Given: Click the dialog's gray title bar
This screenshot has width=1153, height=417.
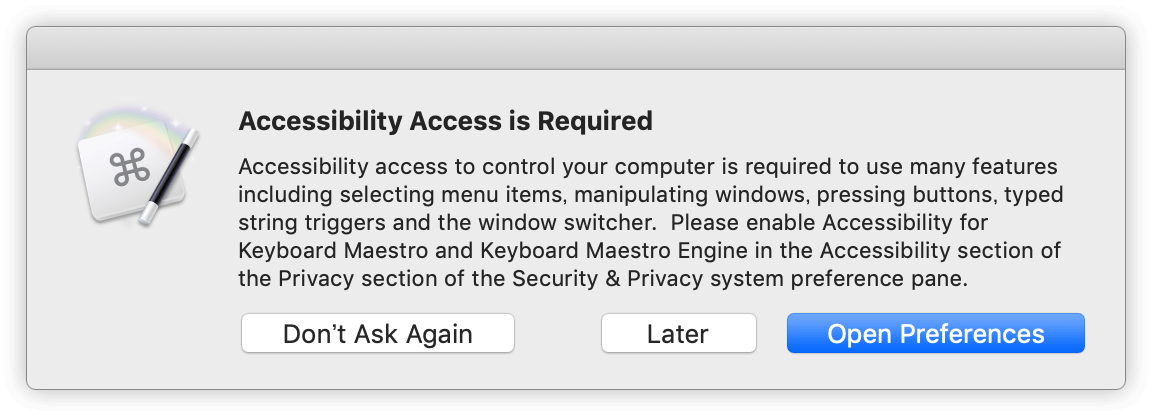Looking at the screenshot, I should click(x=576, y=49).
